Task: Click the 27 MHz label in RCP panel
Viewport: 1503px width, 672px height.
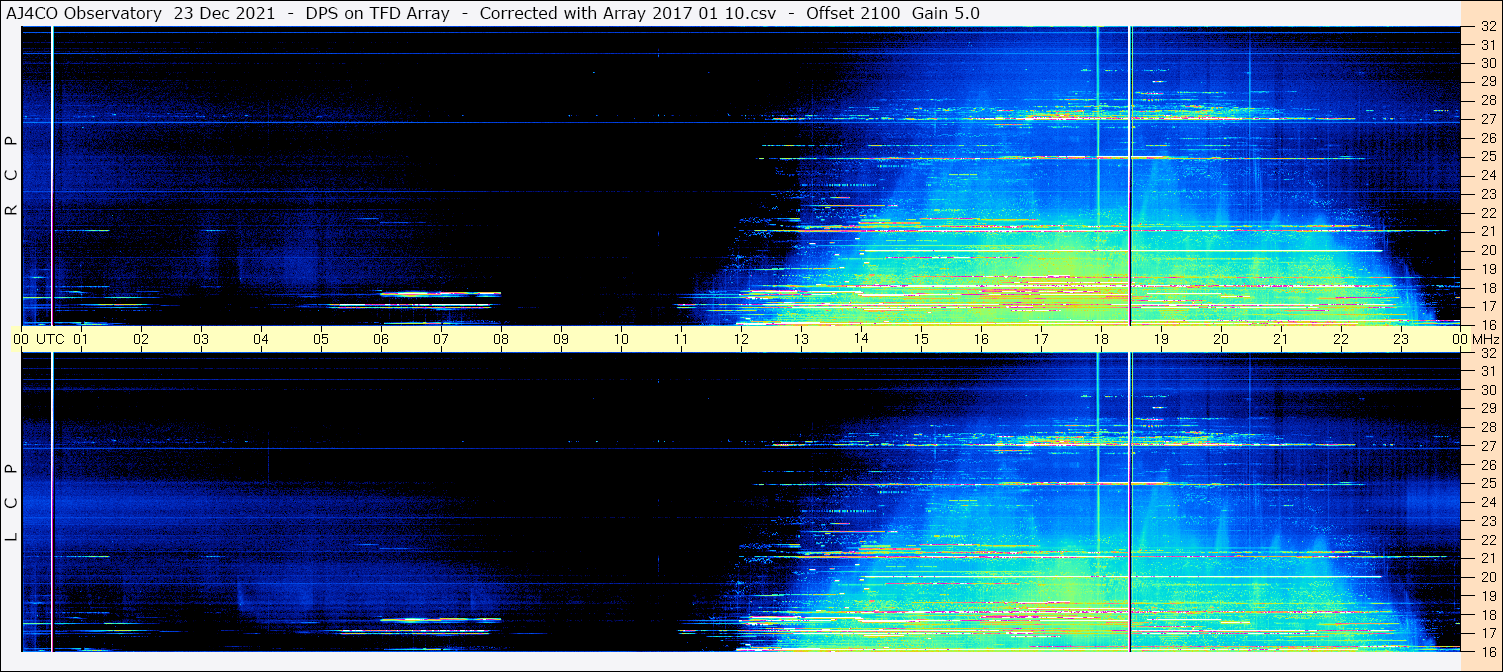Action: coord(1488,119)
